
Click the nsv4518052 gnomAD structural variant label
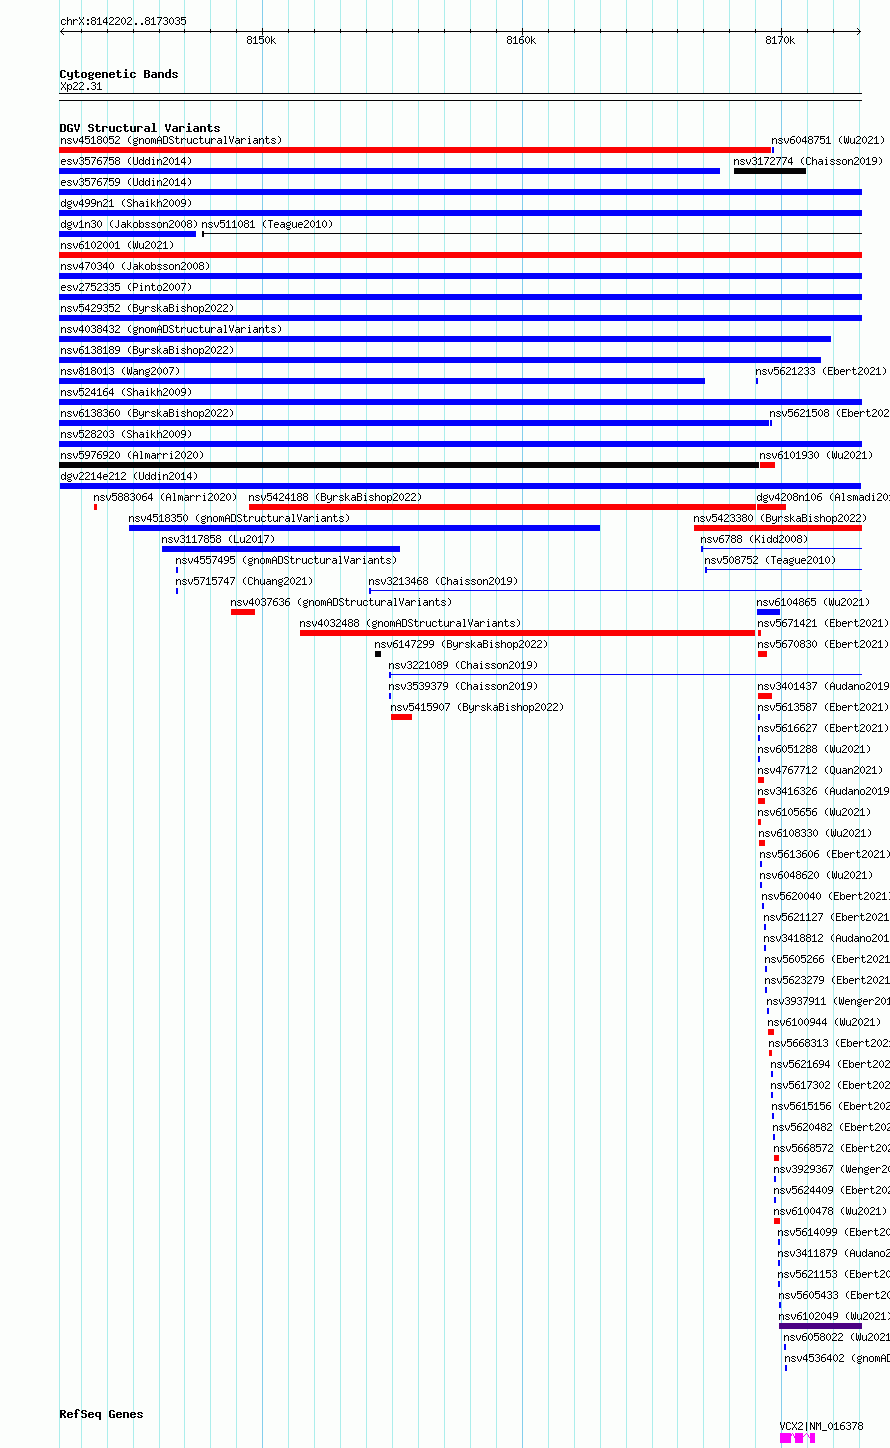coord(171,140)
